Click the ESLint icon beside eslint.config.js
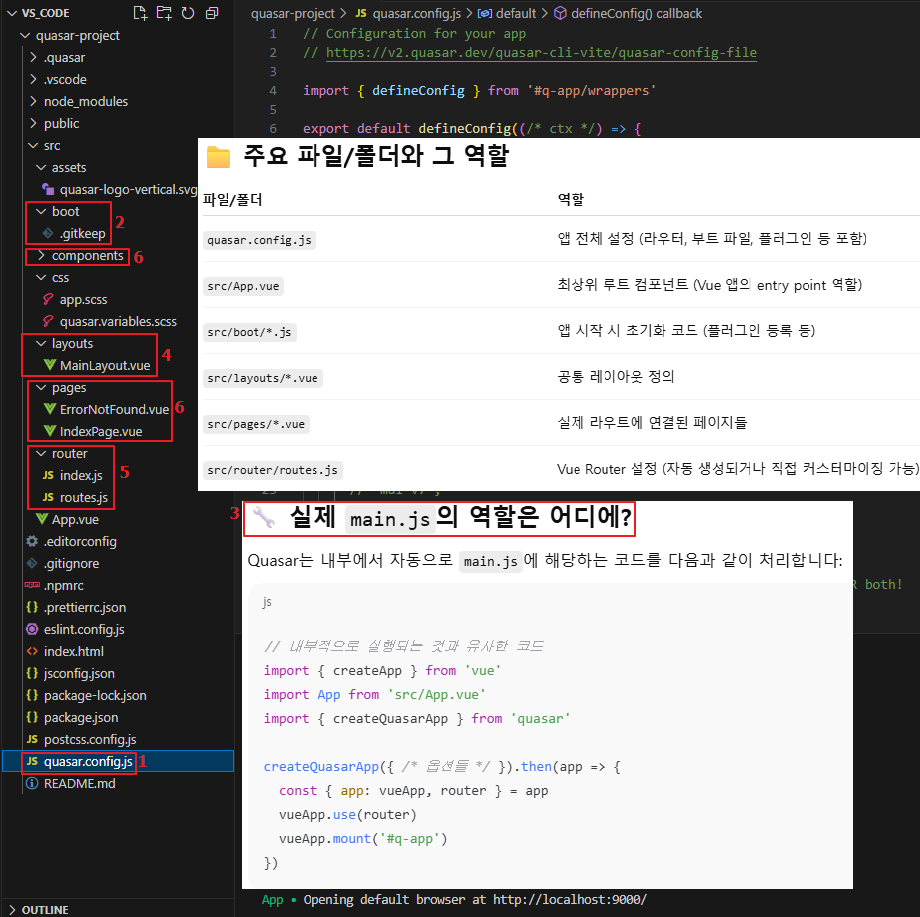The image size is (920, 917). pyautogui.click(x=32, y=629)
